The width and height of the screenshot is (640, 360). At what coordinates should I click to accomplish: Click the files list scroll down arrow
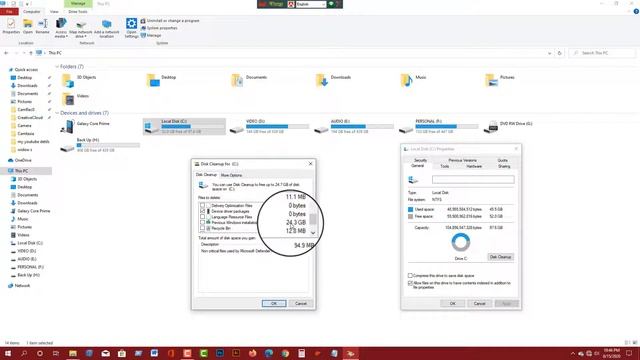[313, 233]
